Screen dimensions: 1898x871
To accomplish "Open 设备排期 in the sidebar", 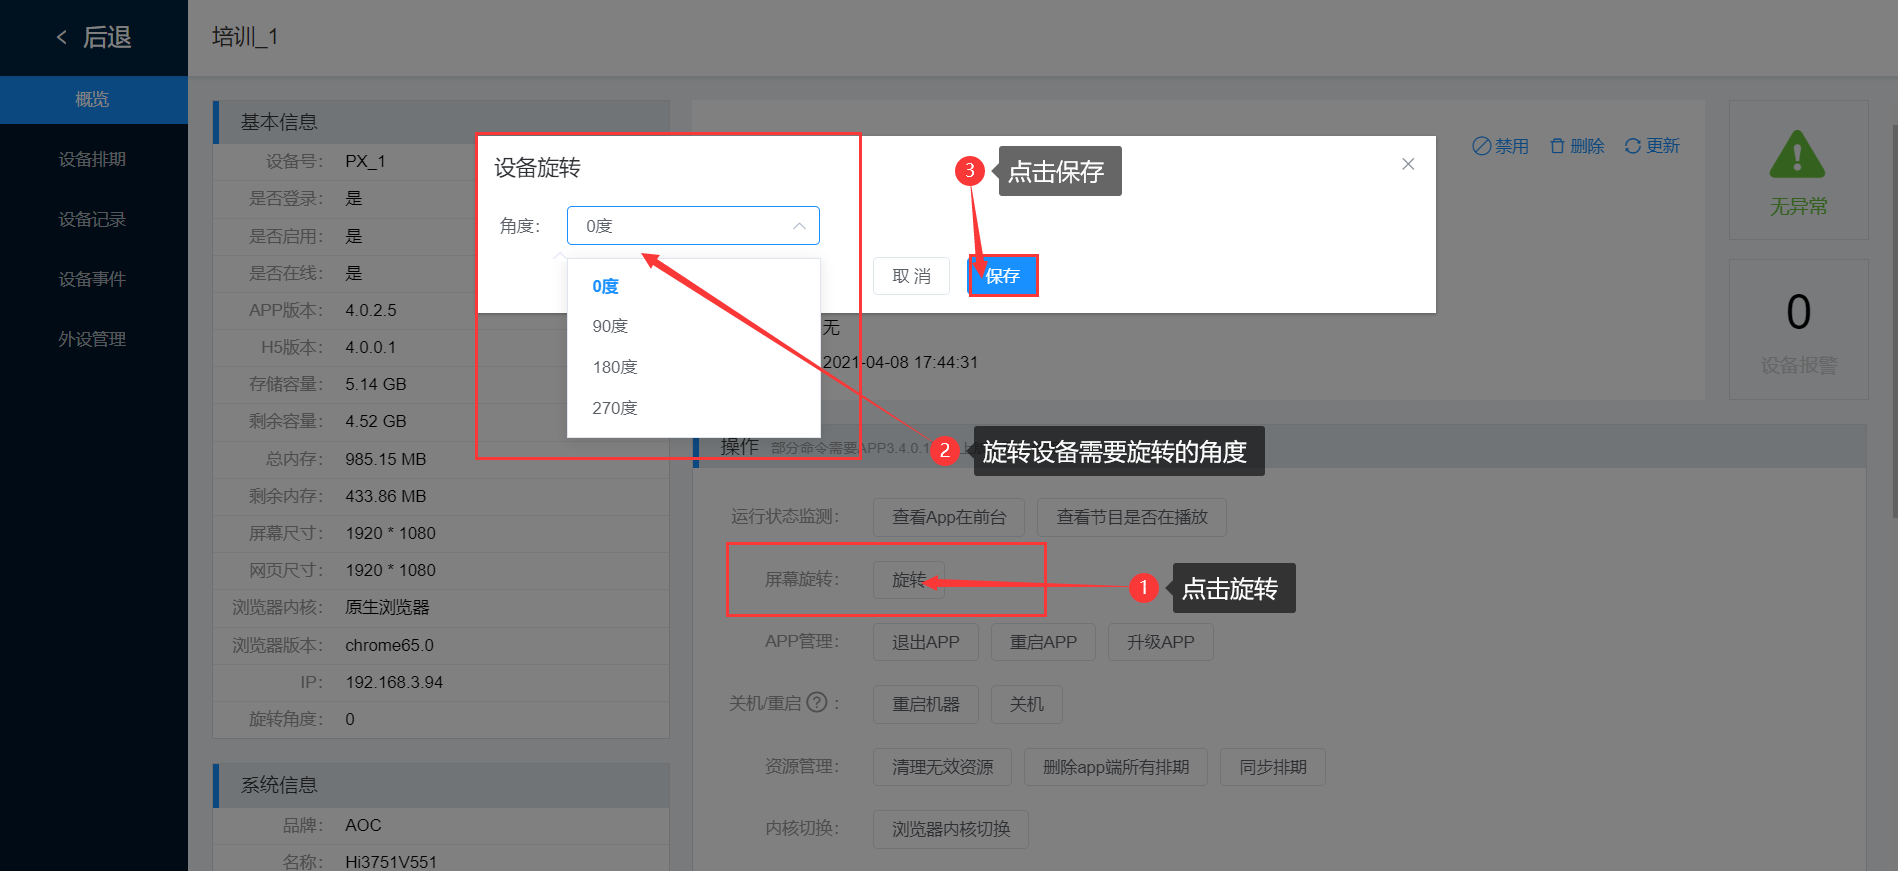I will click(x=93, y=159).
